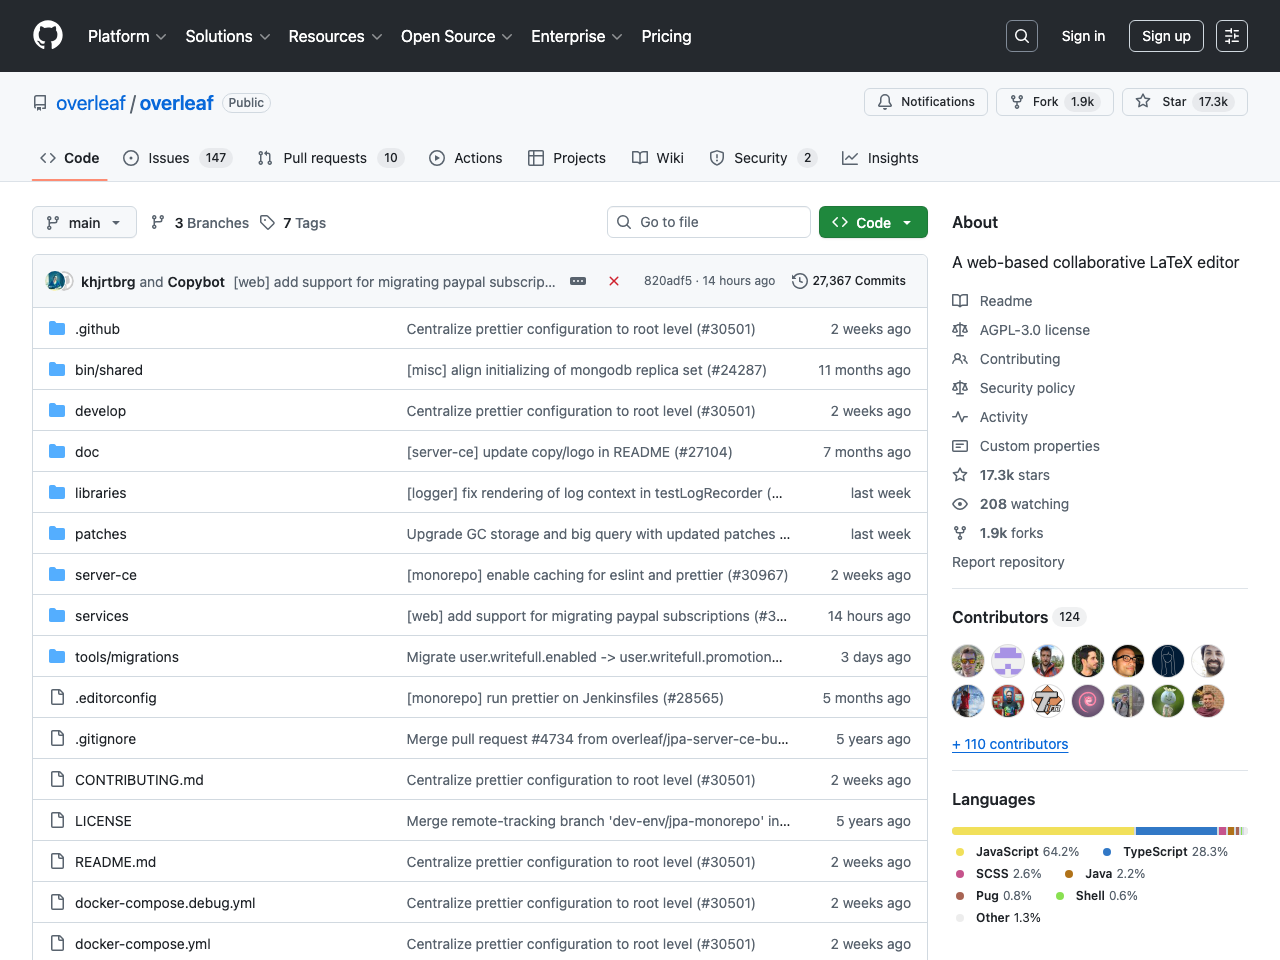Click the failed checks red X icon
This screenshot has width=1280, height=960.
click(x=614, y=281)
